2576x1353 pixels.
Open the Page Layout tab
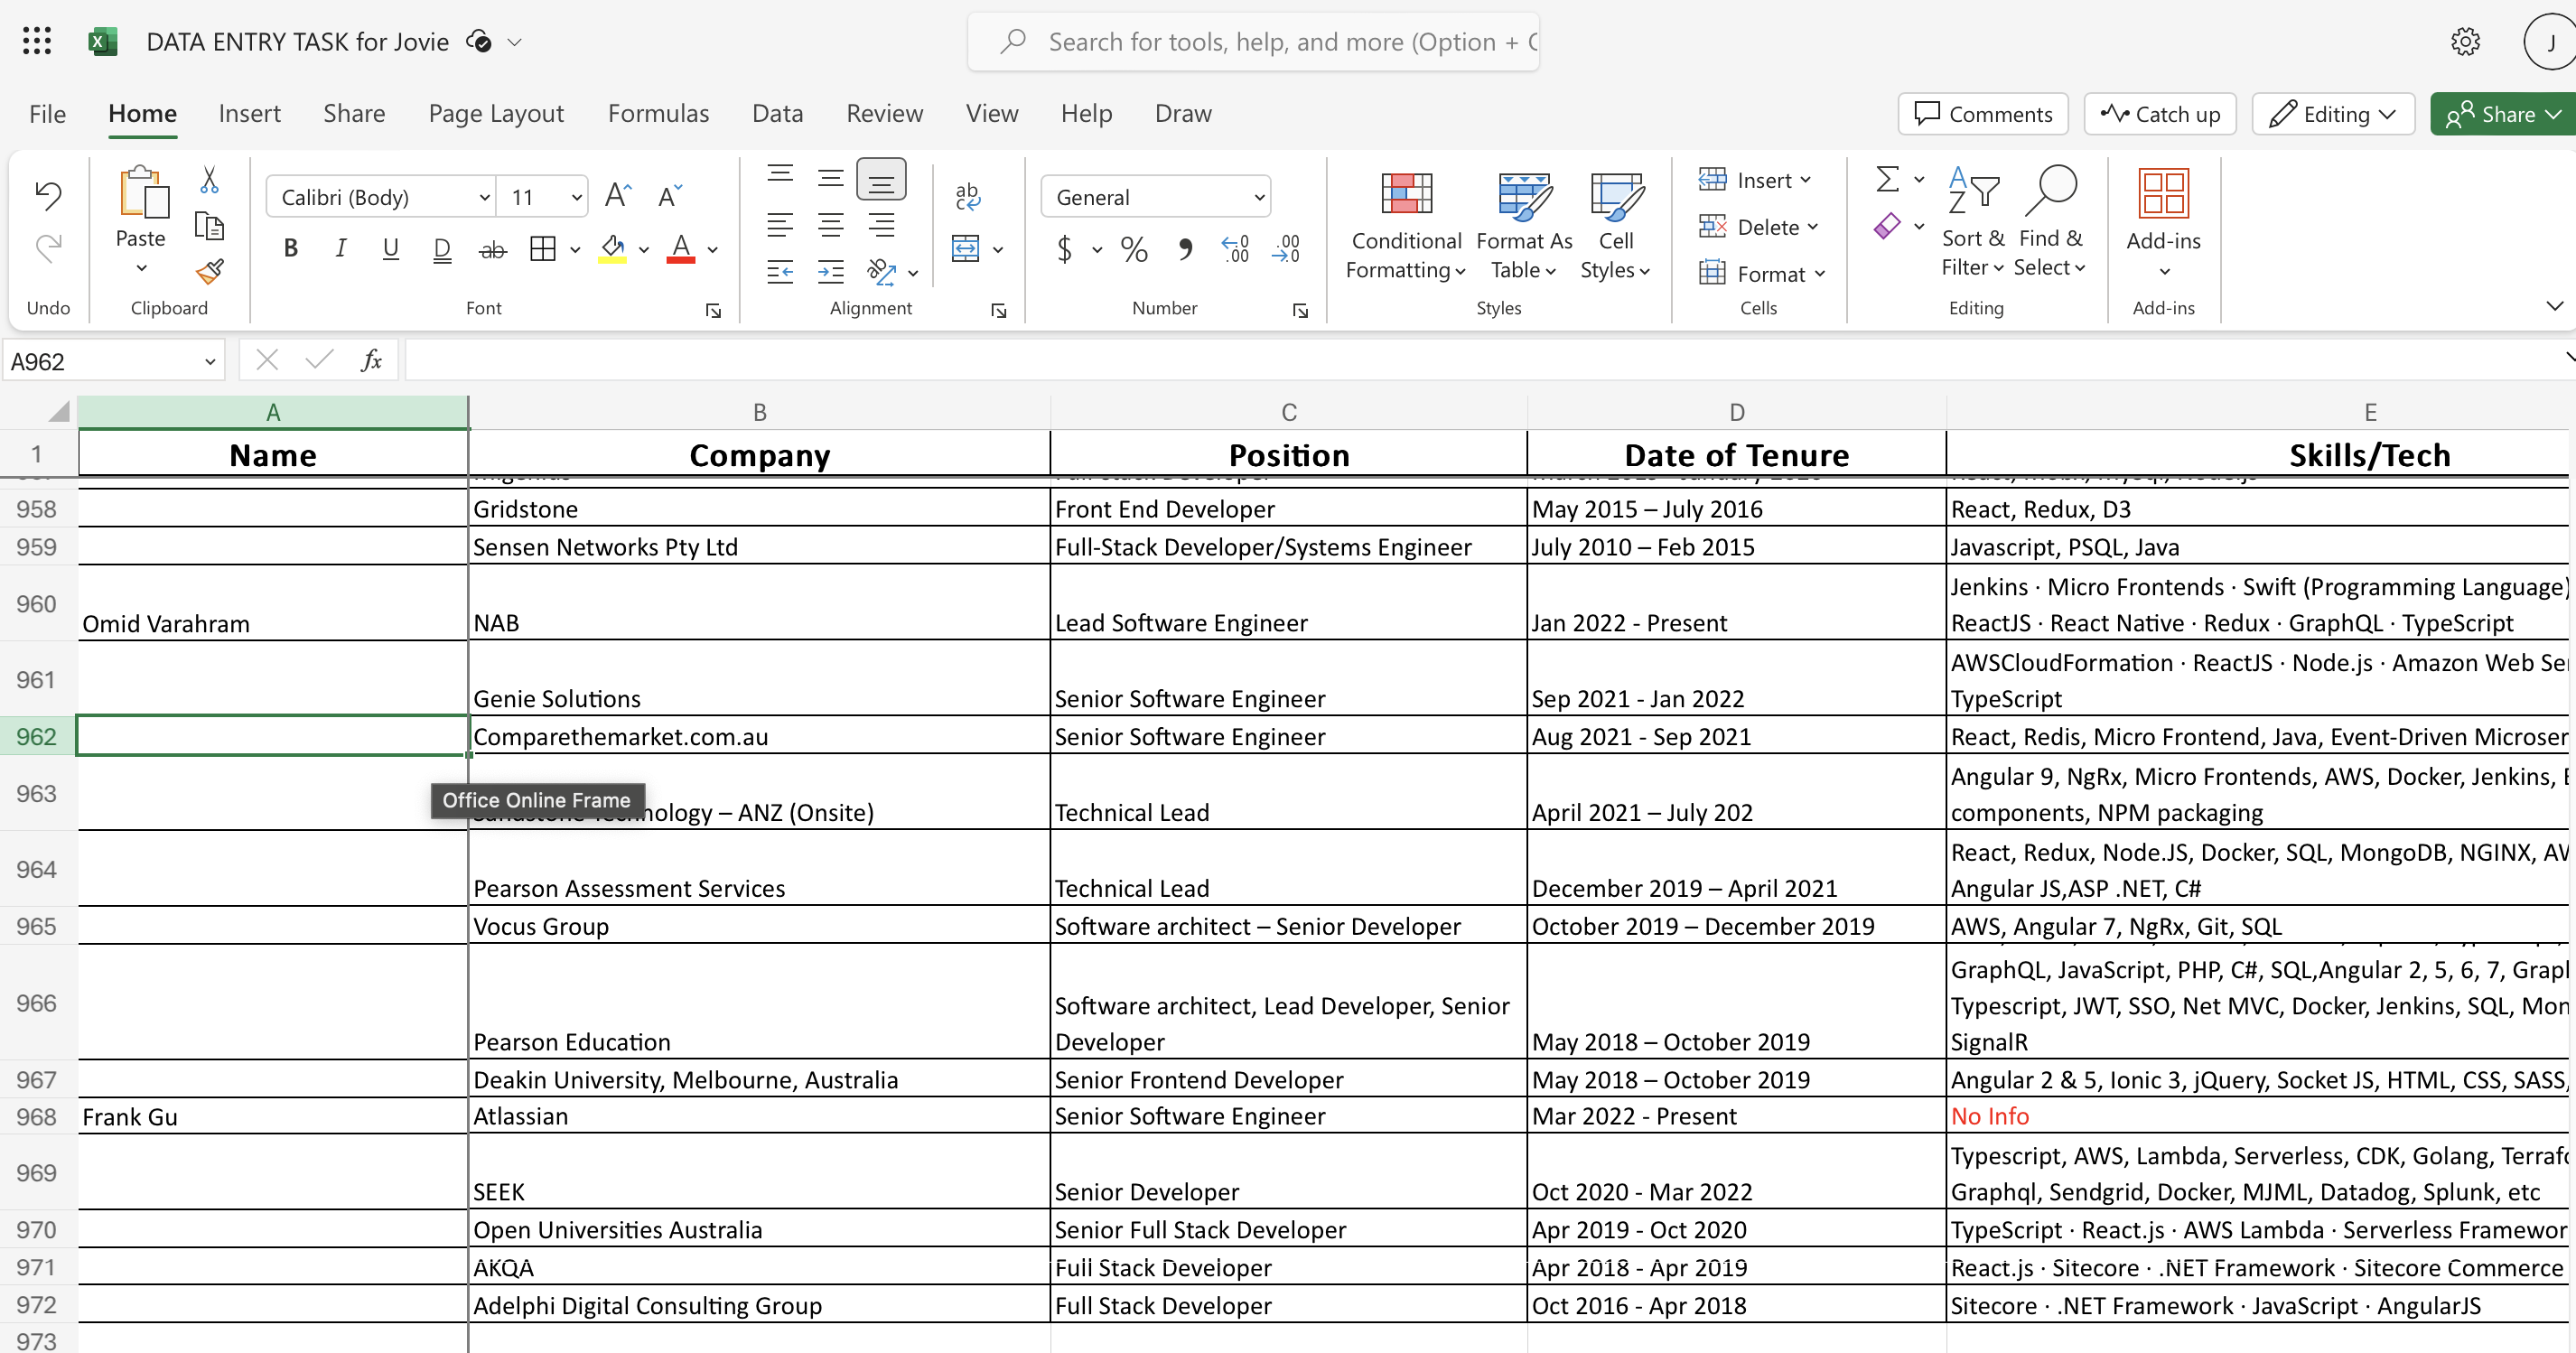point(496,114)
